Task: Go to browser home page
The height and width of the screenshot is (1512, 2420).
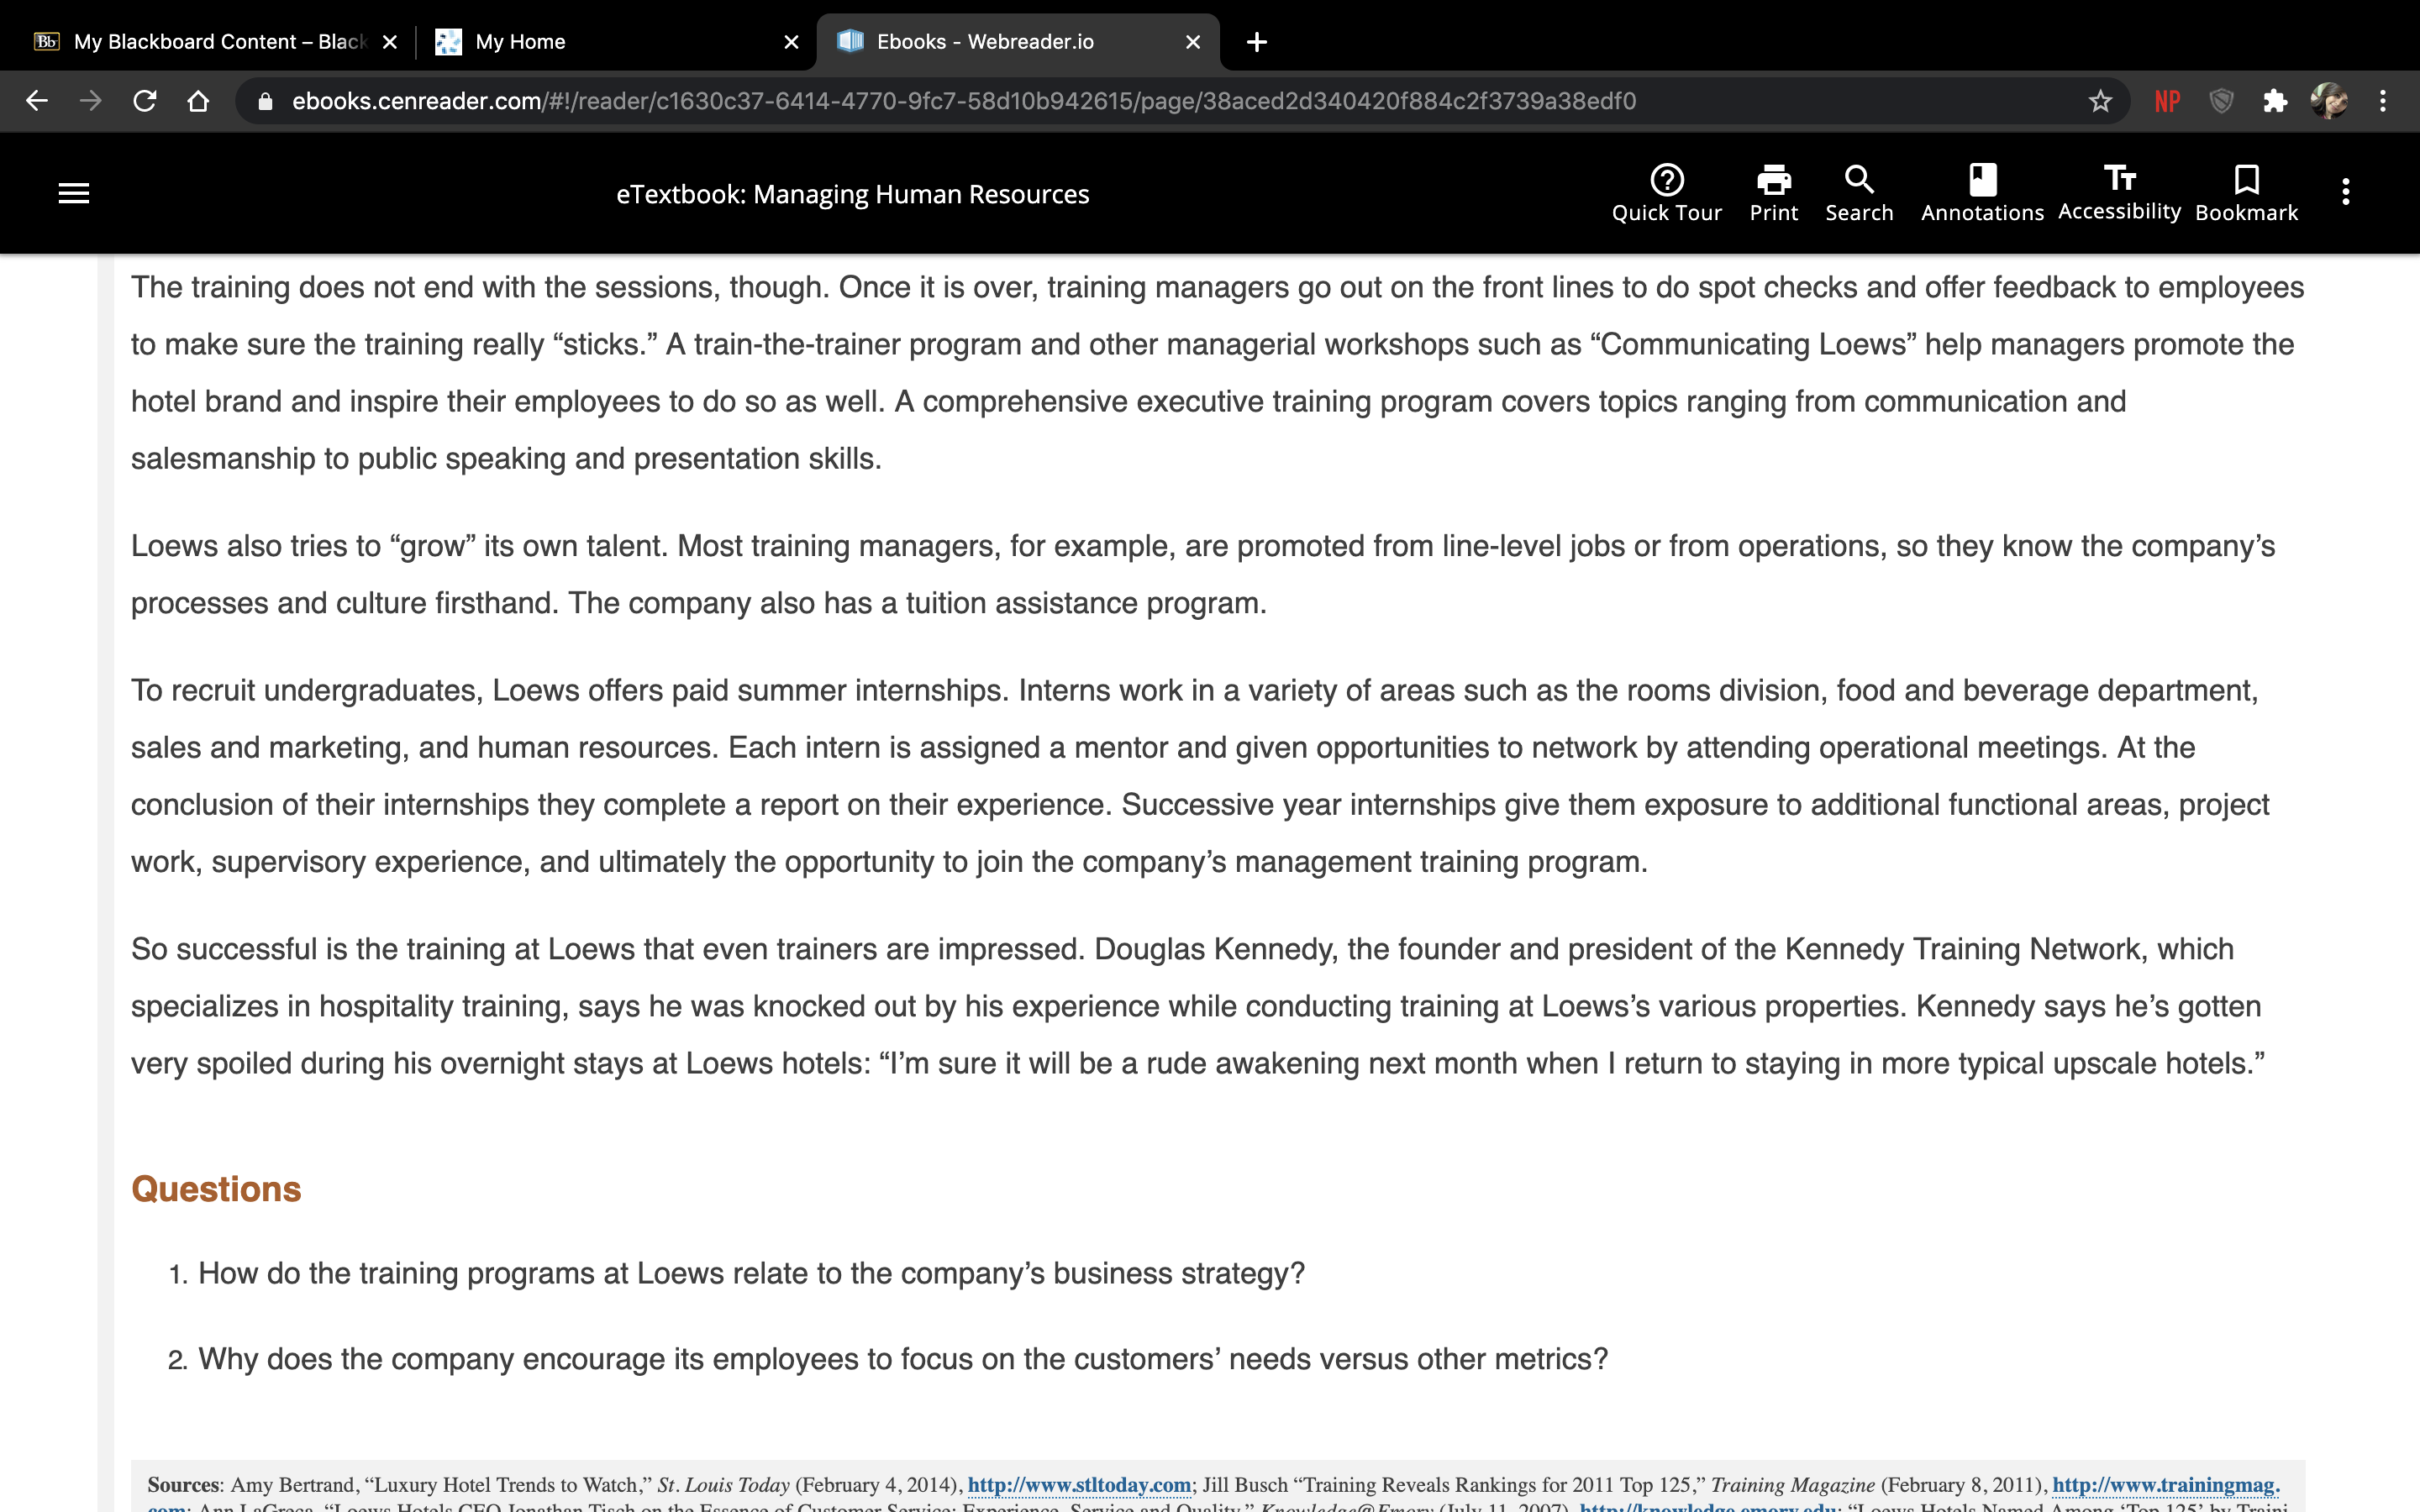Action: coord(198,101)
